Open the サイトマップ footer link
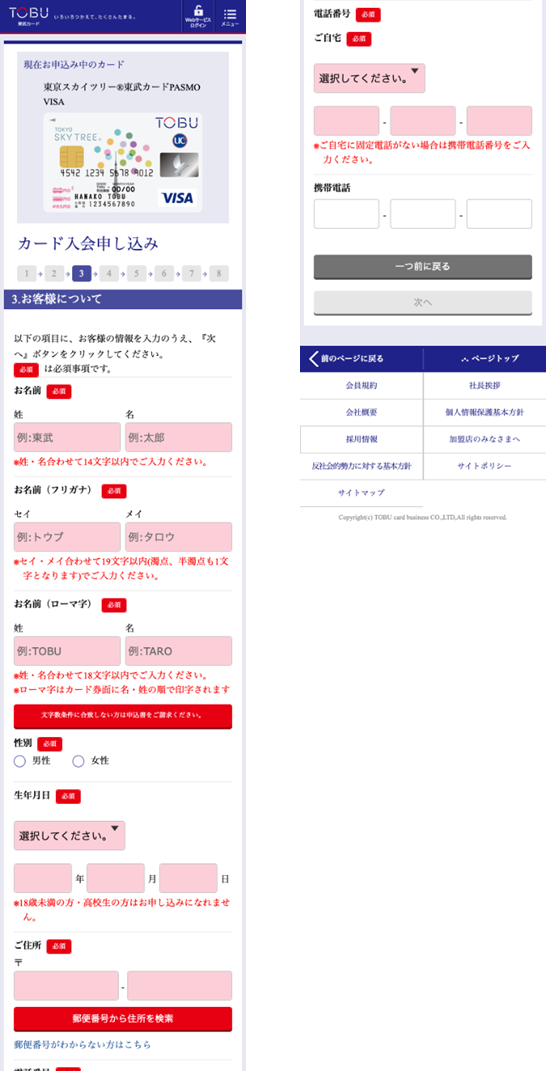The image size is (546, 1071). tap(361, 492)
